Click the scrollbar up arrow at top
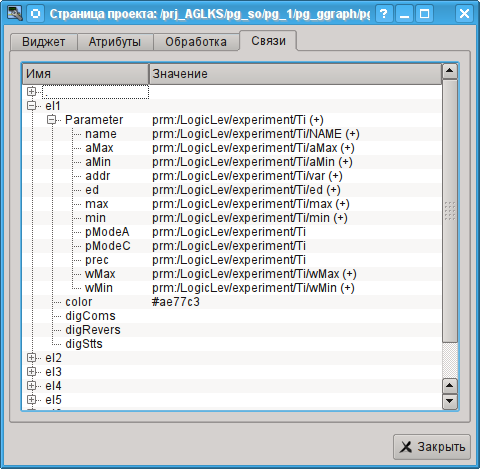 pos(450,71)
